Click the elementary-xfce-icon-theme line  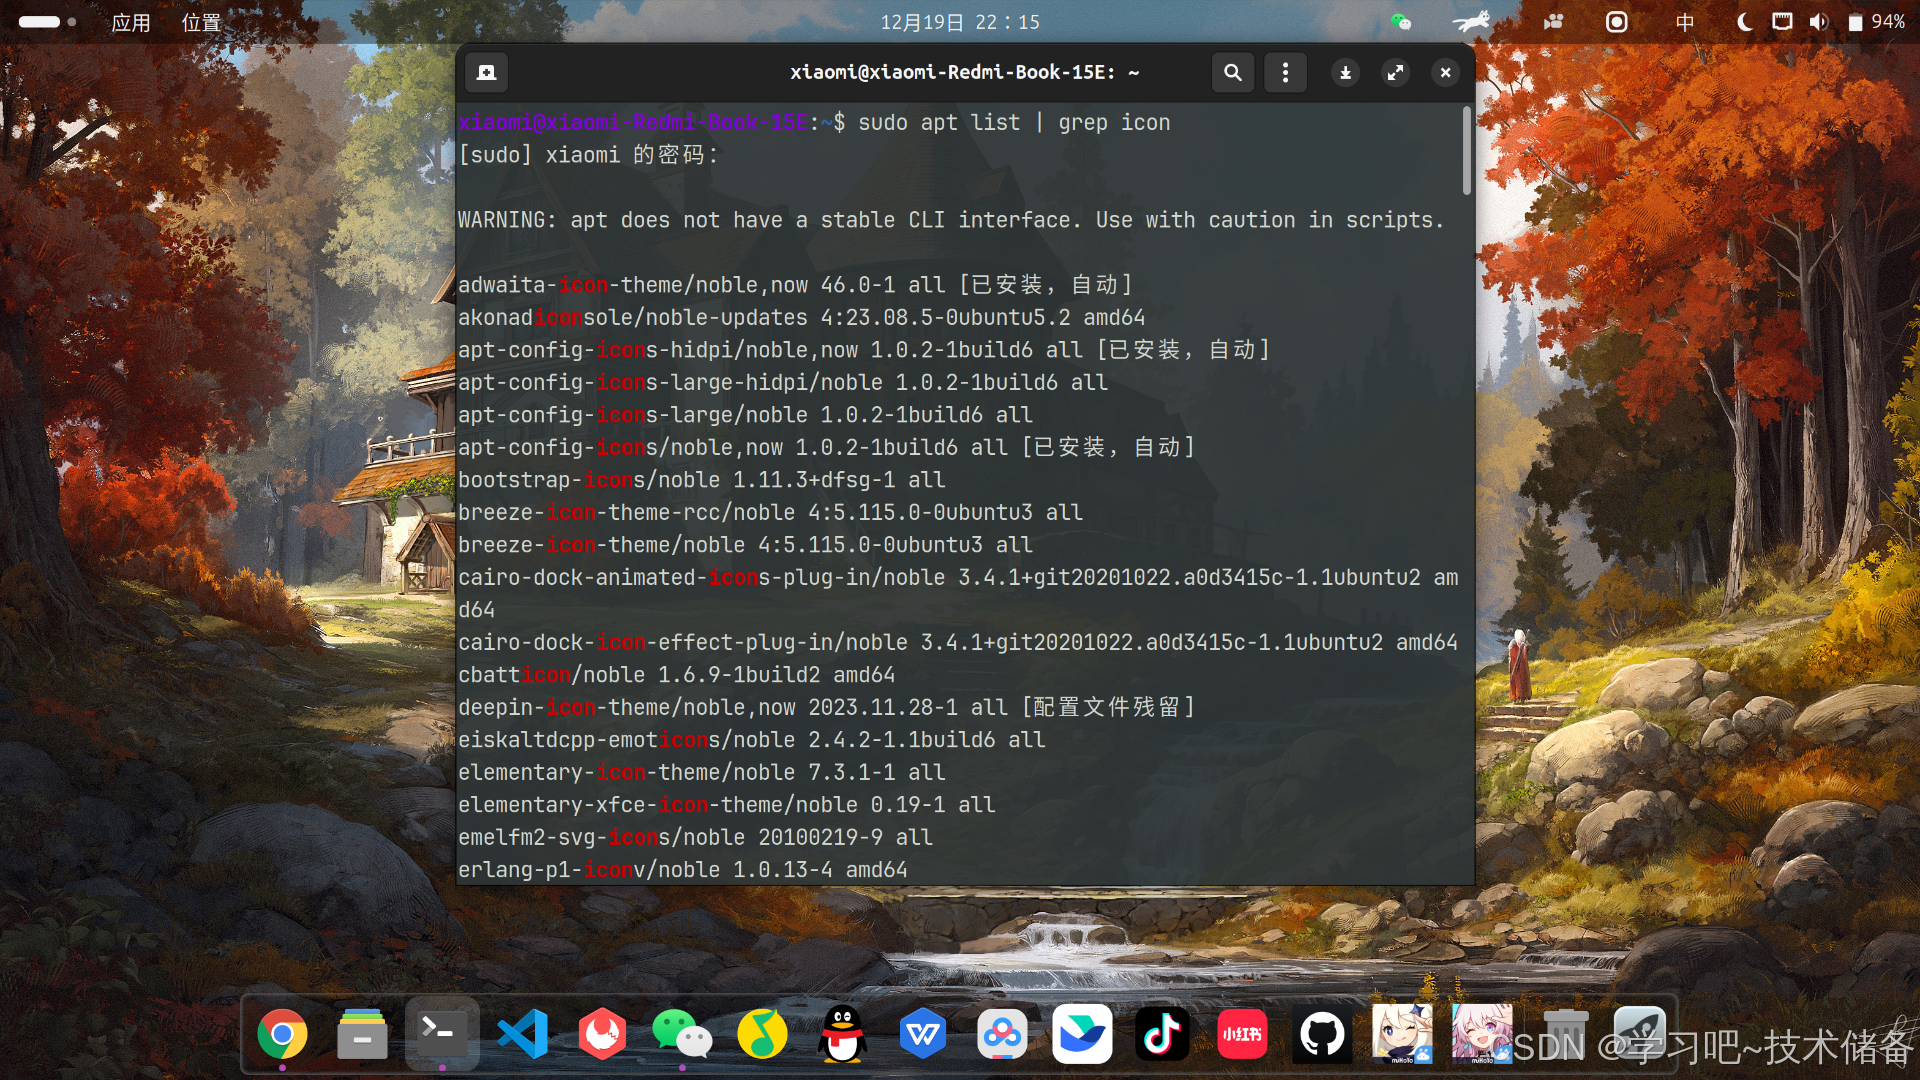[726, 805]
